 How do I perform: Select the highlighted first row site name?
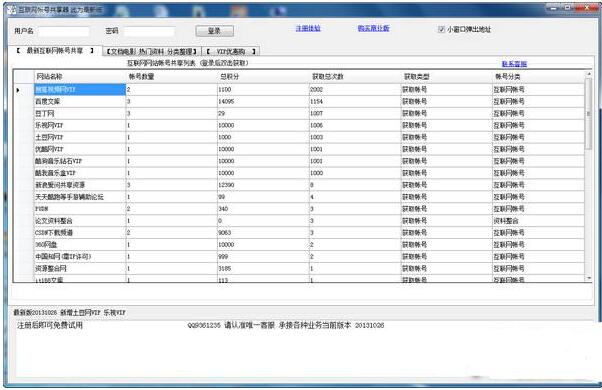pyautogui.click(x=80, y=89)
